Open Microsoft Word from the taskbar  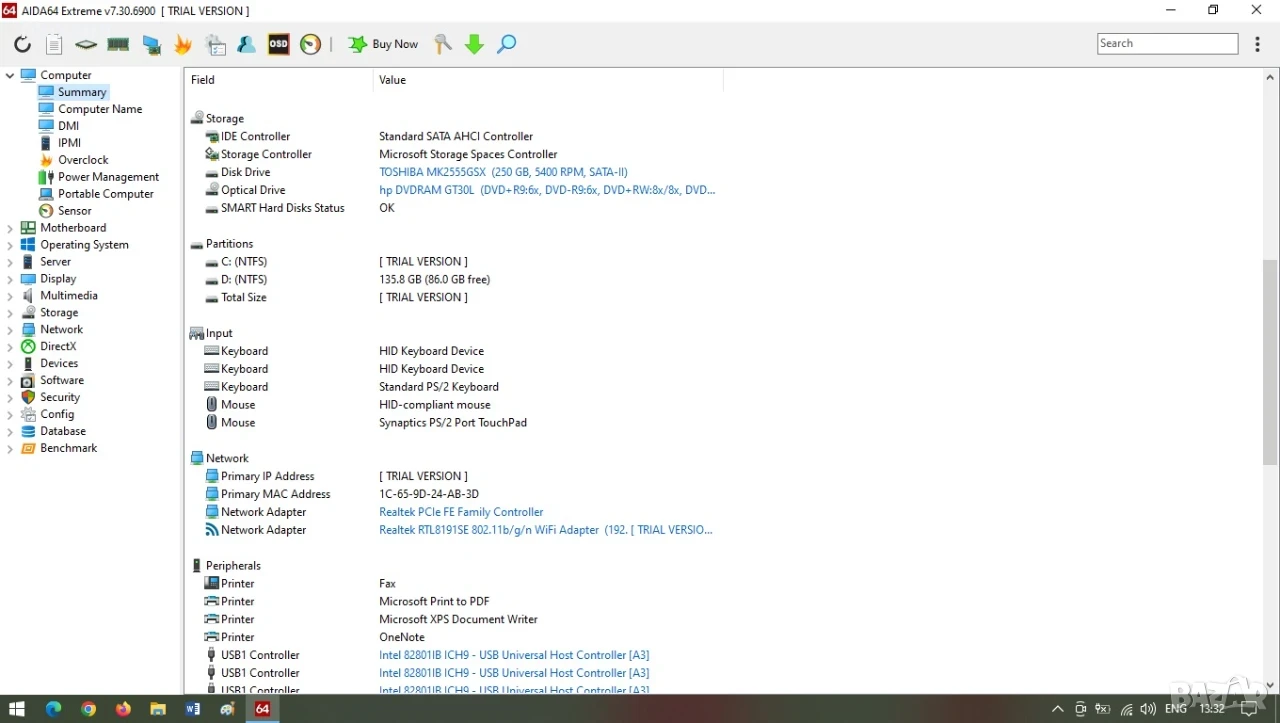coord(193,709)
